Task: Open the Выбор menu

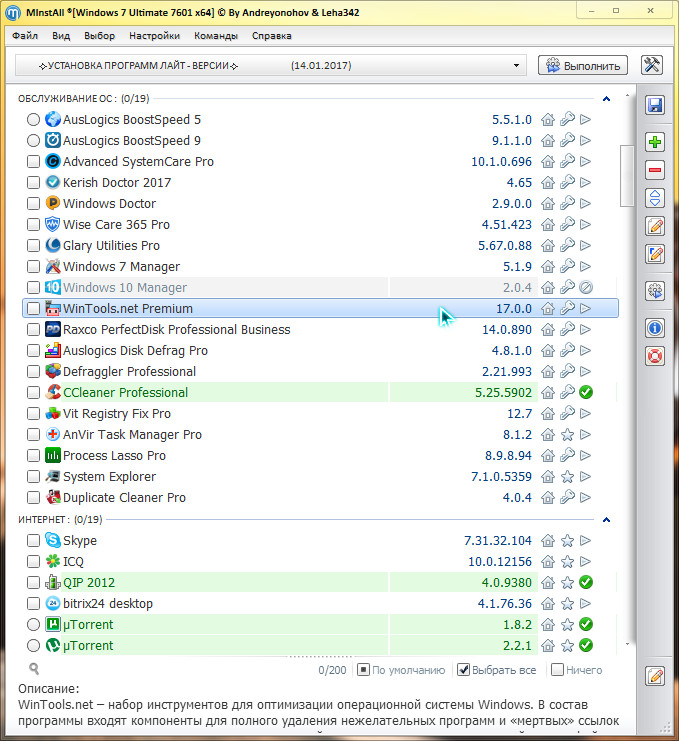Action: tap(99, 36)
